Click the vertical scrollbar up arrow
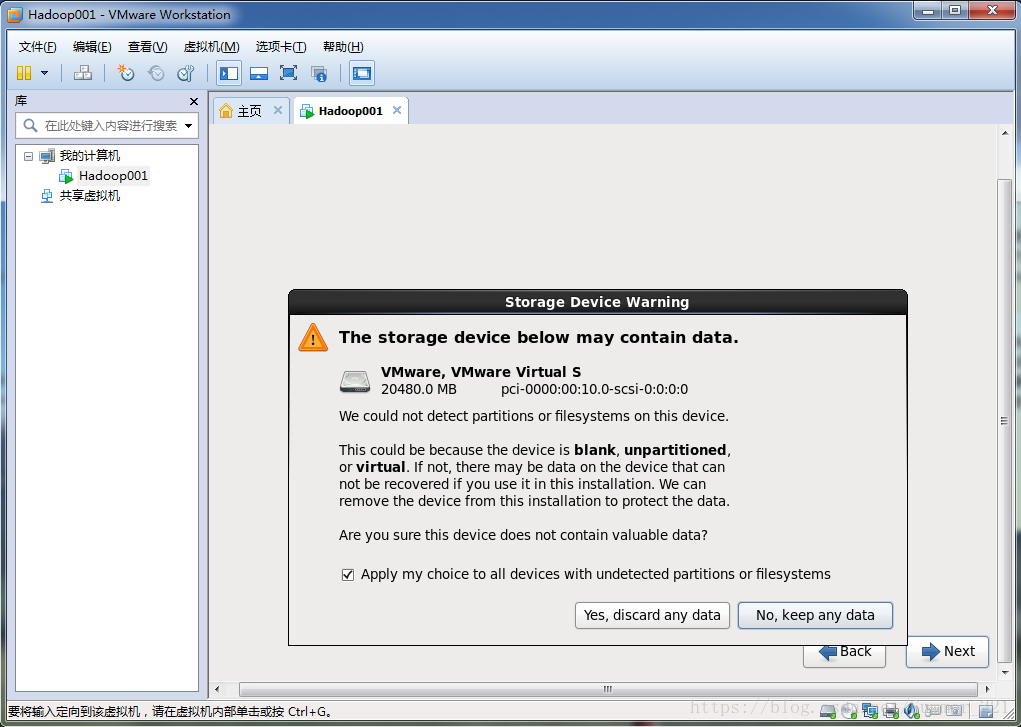Image resolution: width=1021 pixels, height=727 pixels. [1005, 134]
